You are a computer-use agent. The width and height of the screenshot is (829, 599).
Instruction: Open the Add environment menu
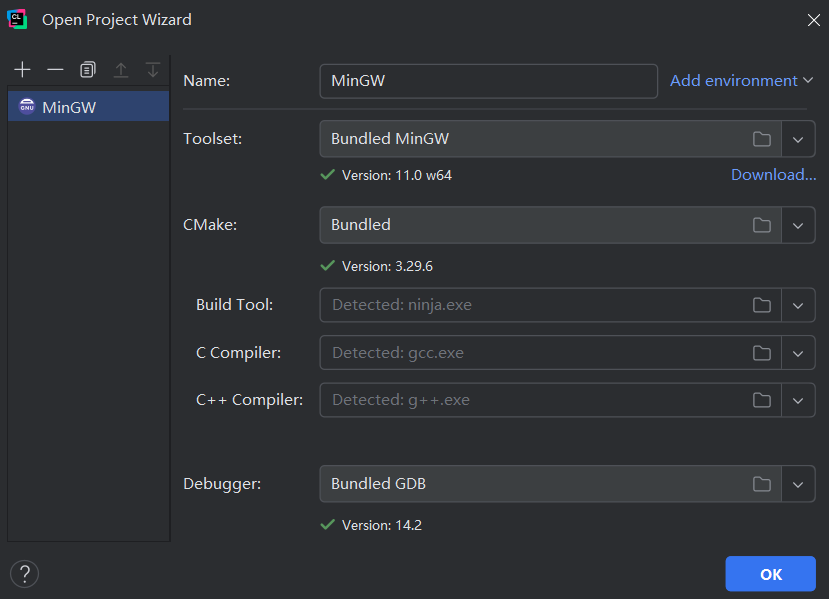741,80
